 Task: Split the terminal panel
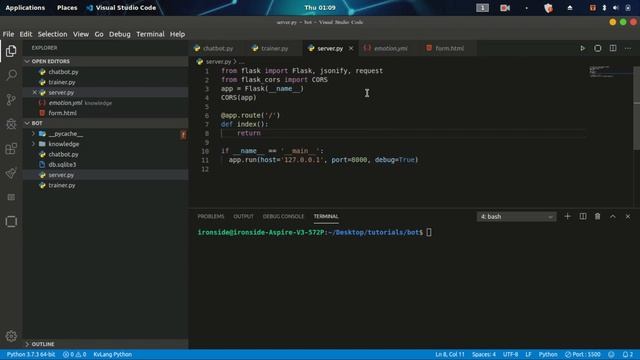tap(583, 216)
